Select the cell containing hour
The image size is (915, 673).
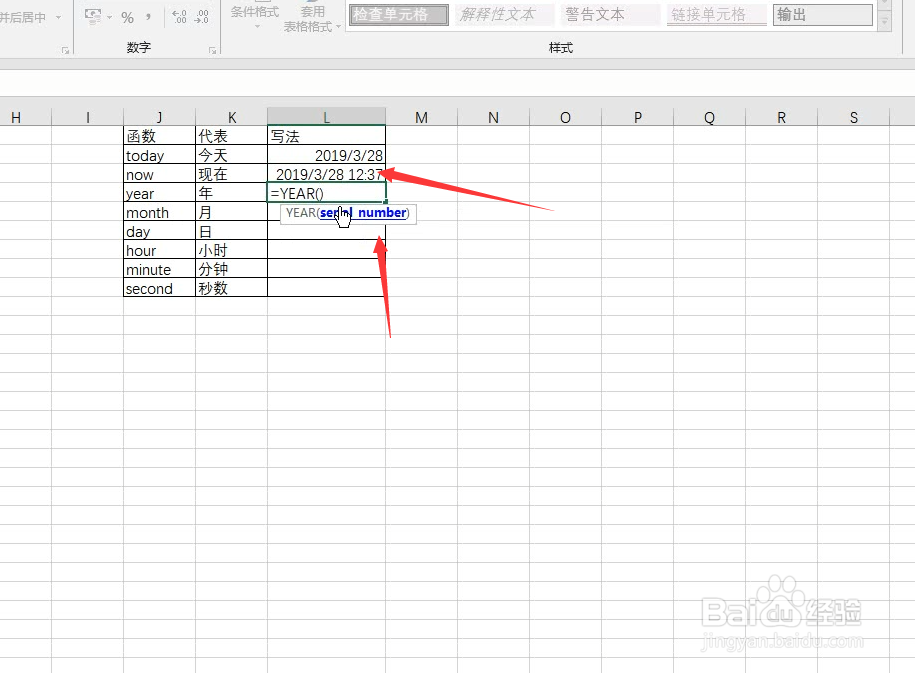click(x=159, y=250)
